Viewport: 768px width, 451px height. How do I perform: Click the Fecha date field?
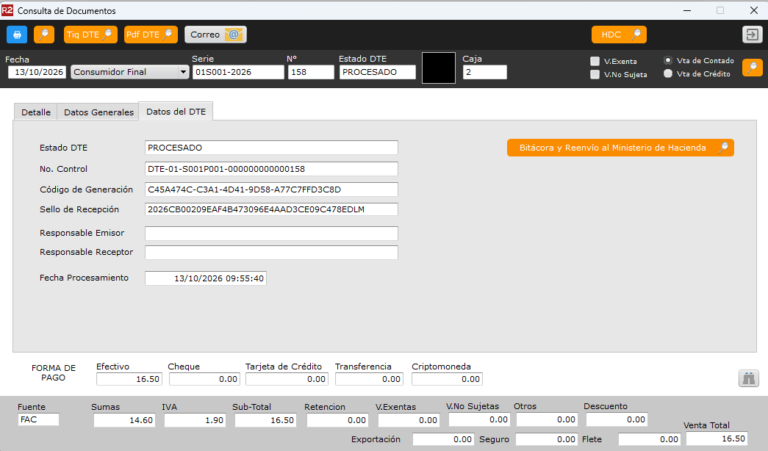[37, 72]
